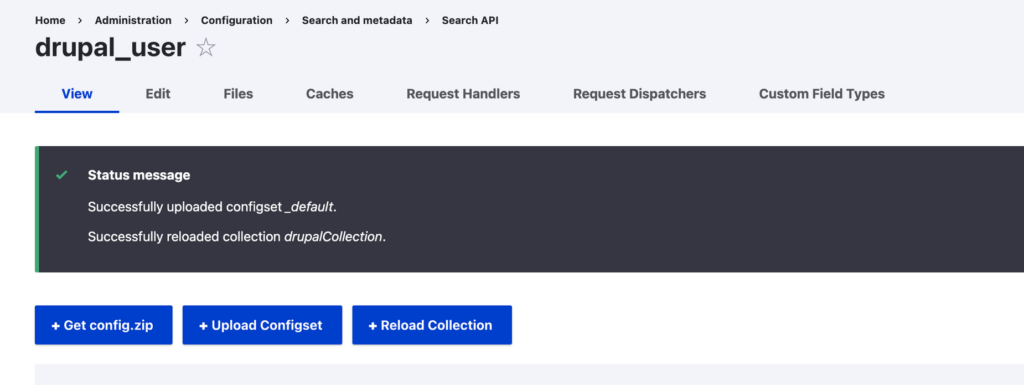The width and height of the screenshot is (1024, 385).
Task: Switch to Request Dispatchers tab
Action: click(639, 94)
